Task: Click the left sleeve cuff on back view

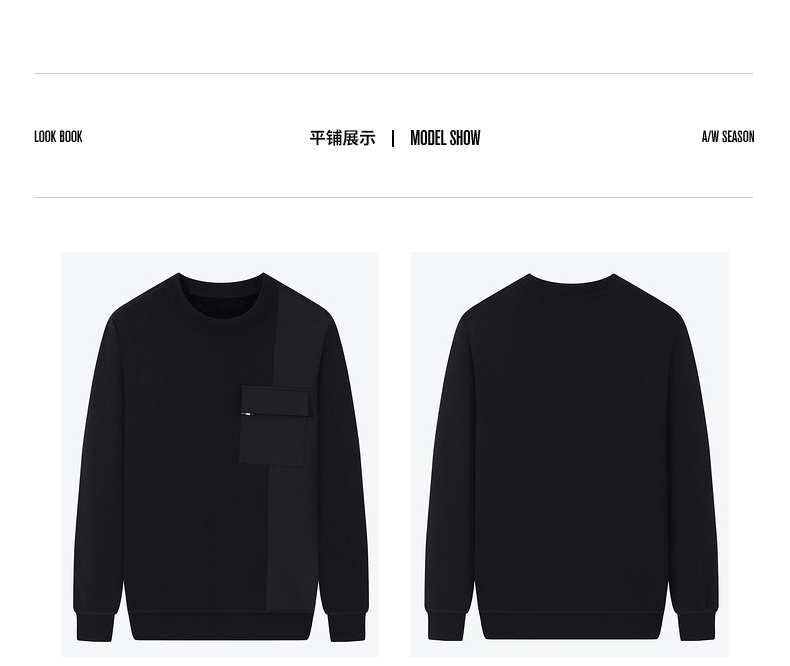Action: [x=446, y=626]
